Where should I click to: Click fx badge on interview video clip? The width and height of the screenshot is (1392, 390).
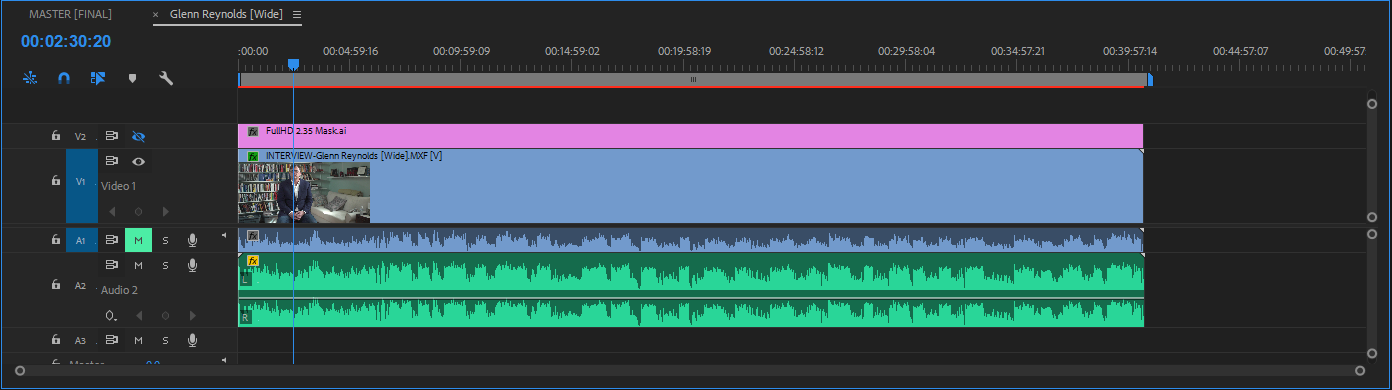point(253,156)
